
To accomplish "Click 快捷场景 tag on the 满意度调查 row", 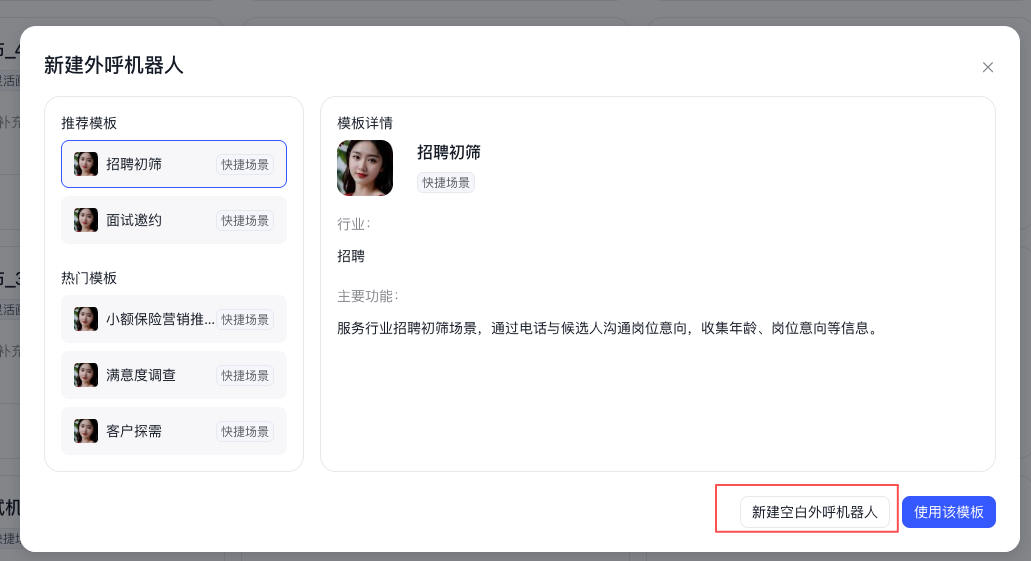I will [245, 375].
